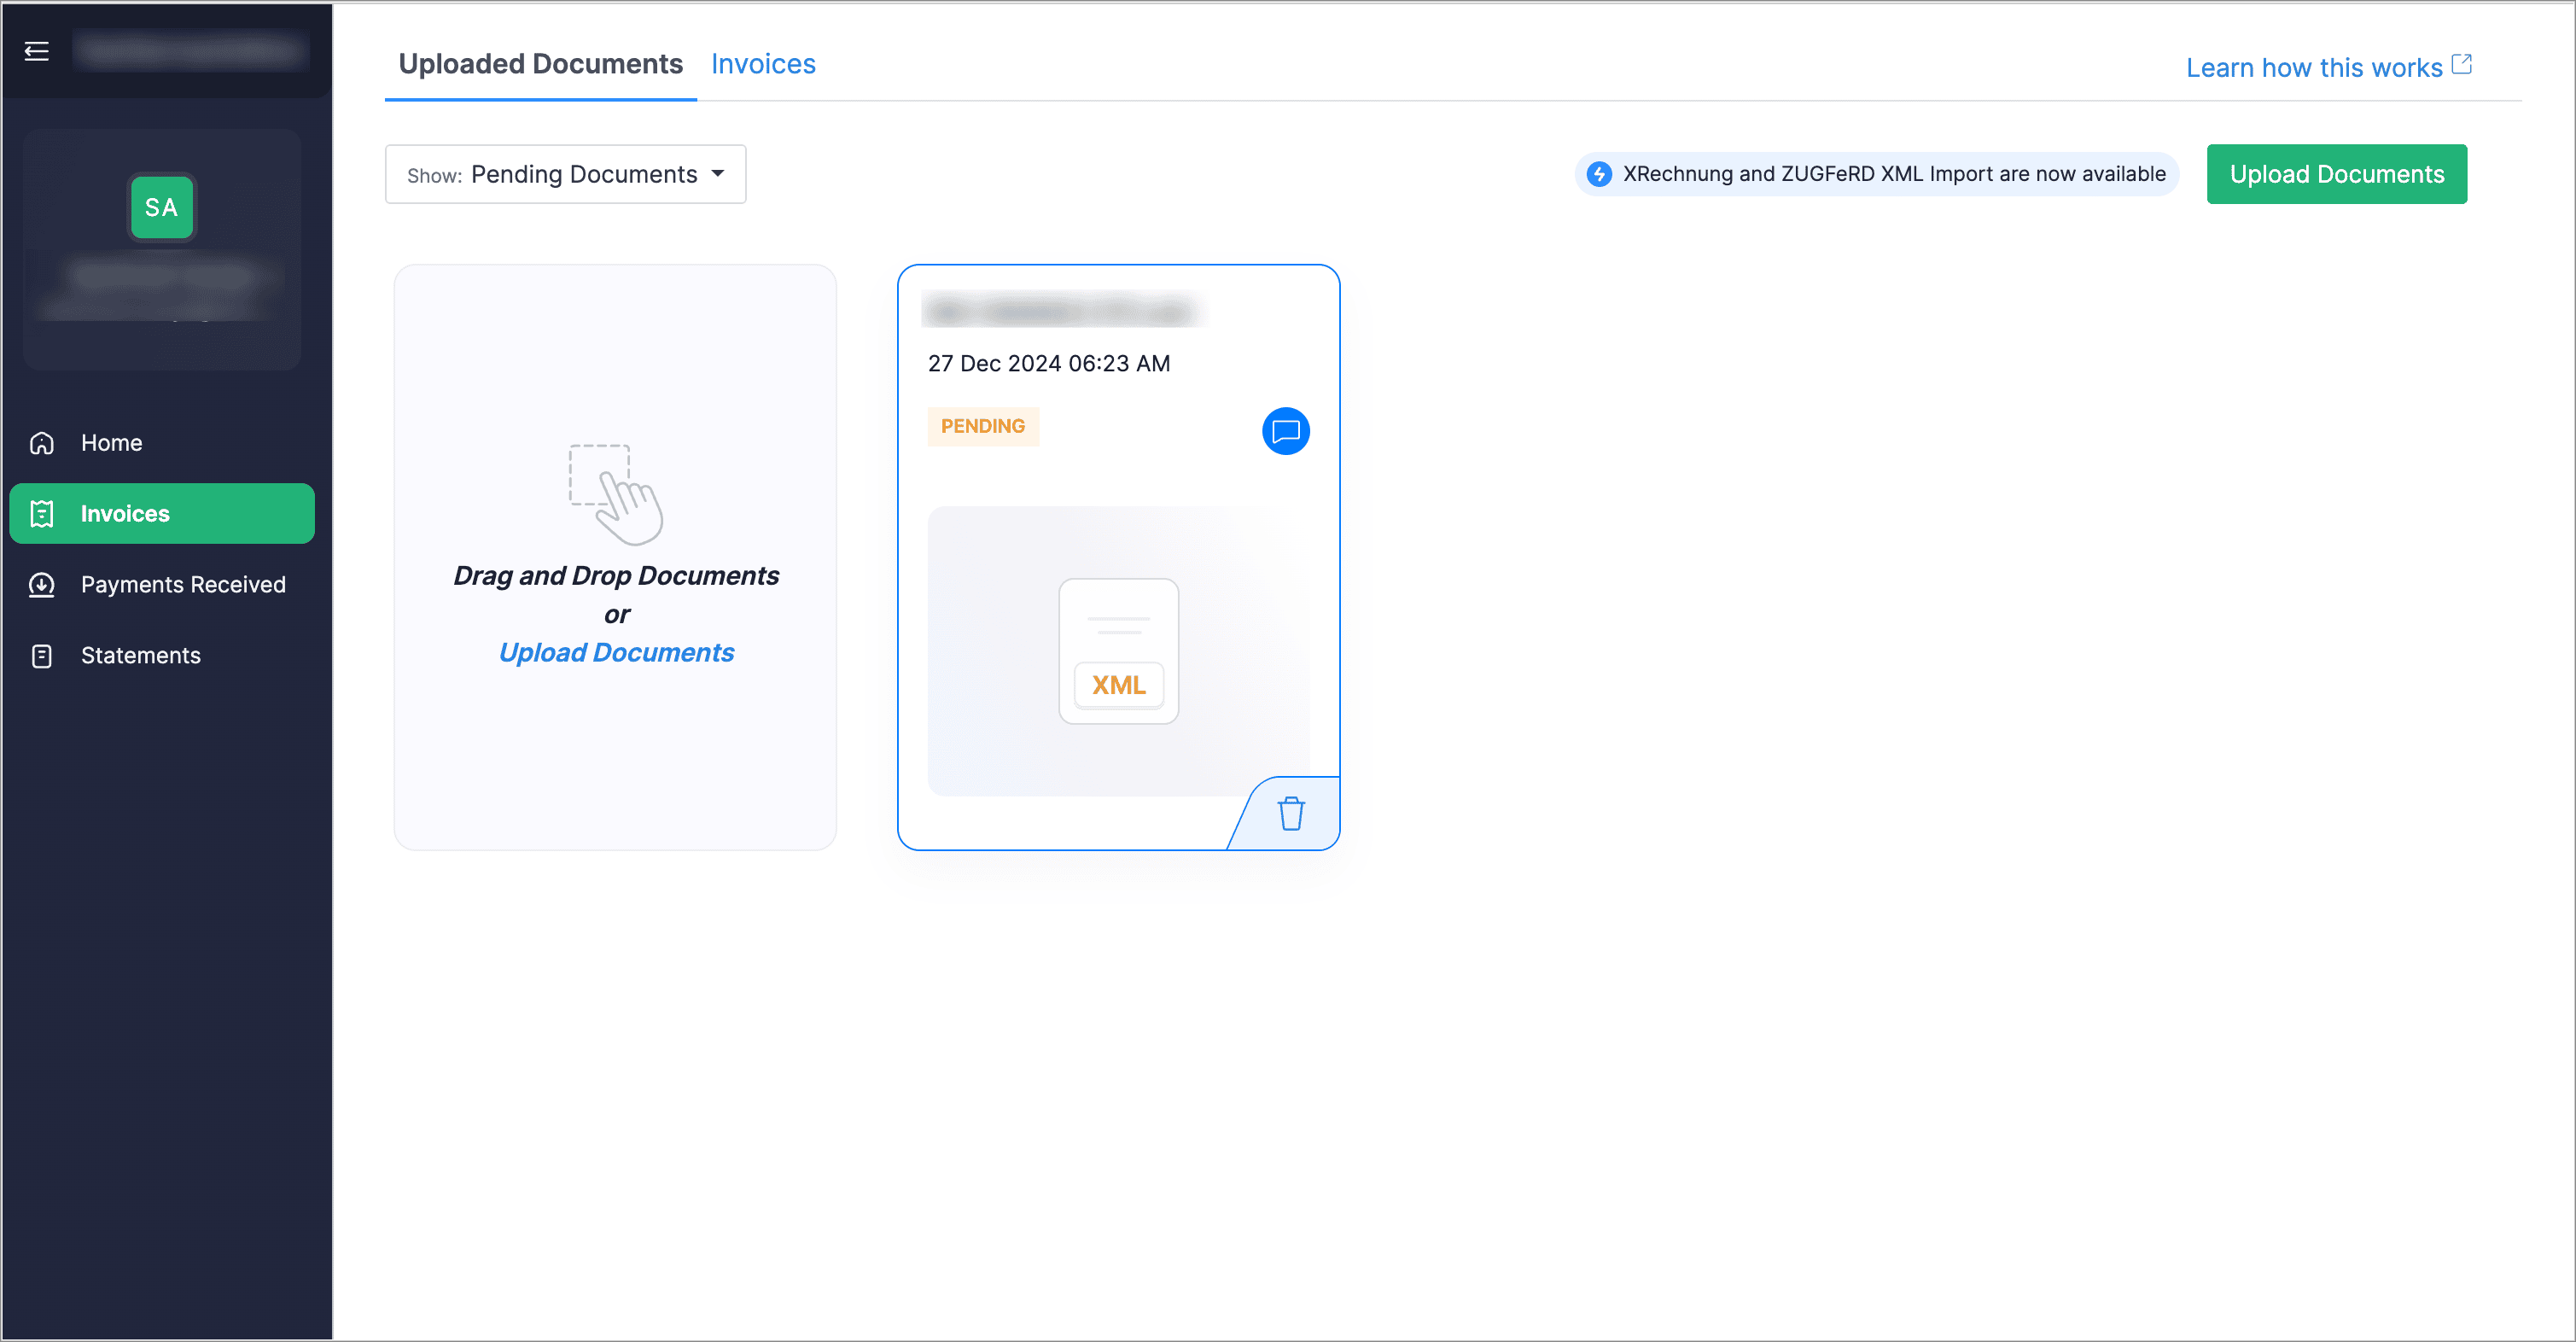Viewport: 2576px width, 1342px height.
Task: Go to Statements in the sidebar
Action: (x=140, y=656)
